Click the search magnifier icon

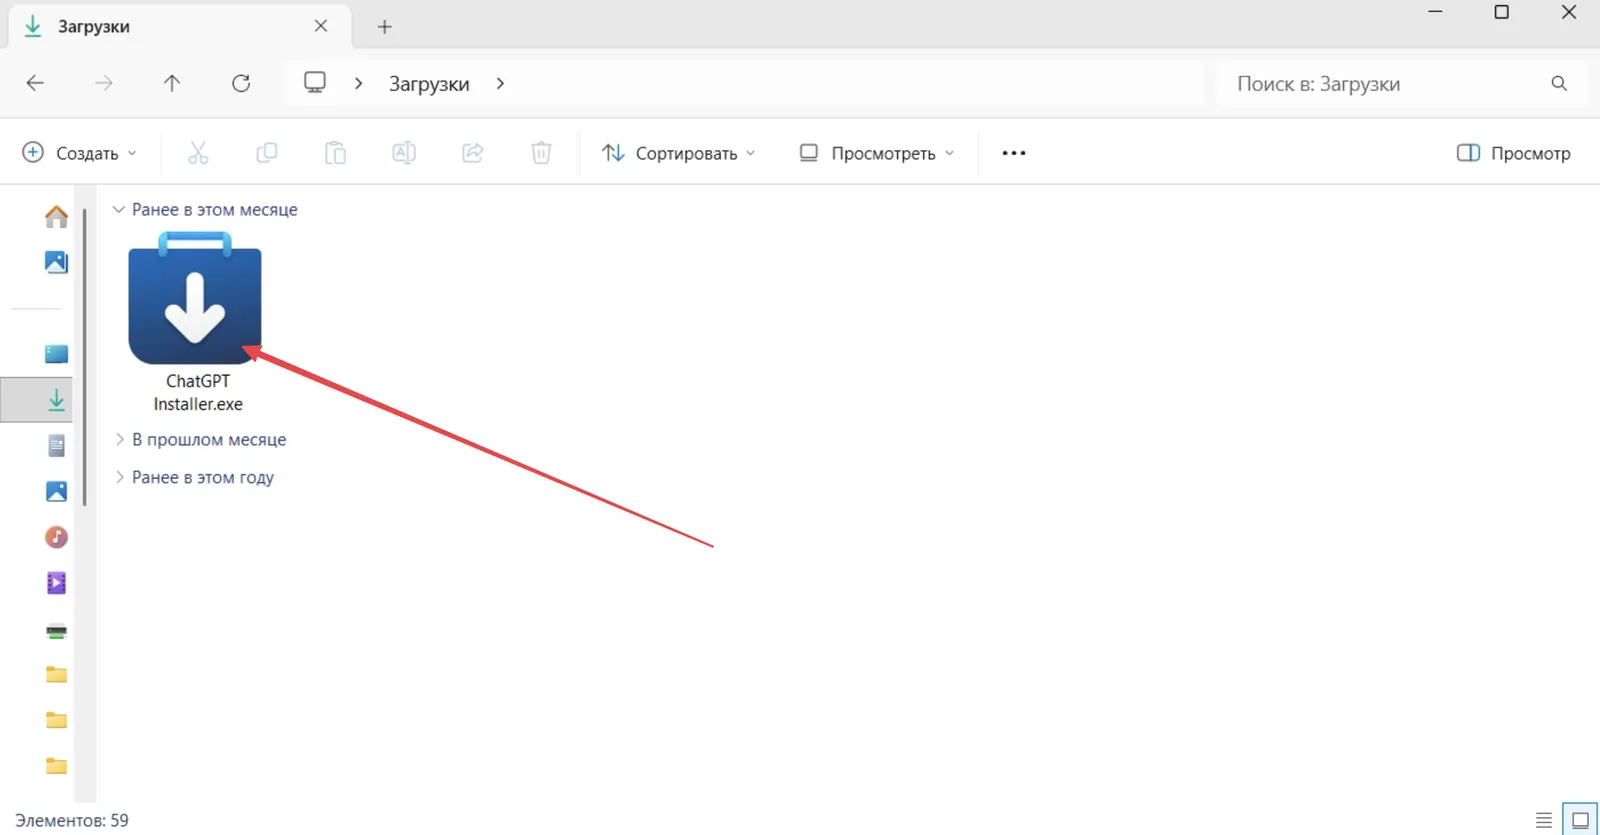(1559, 84)
